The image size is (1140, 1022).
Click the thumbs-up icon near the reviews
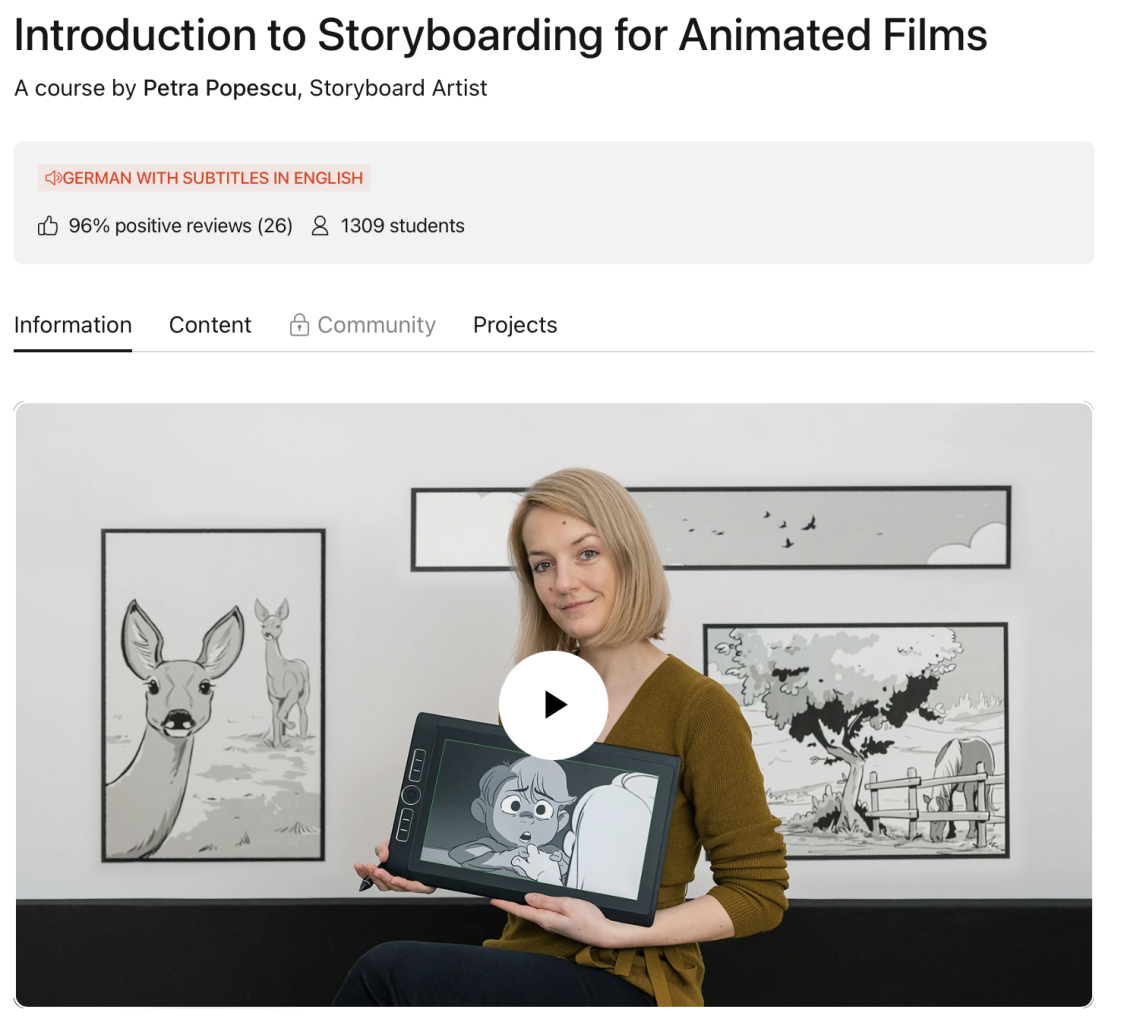[47, 226]
